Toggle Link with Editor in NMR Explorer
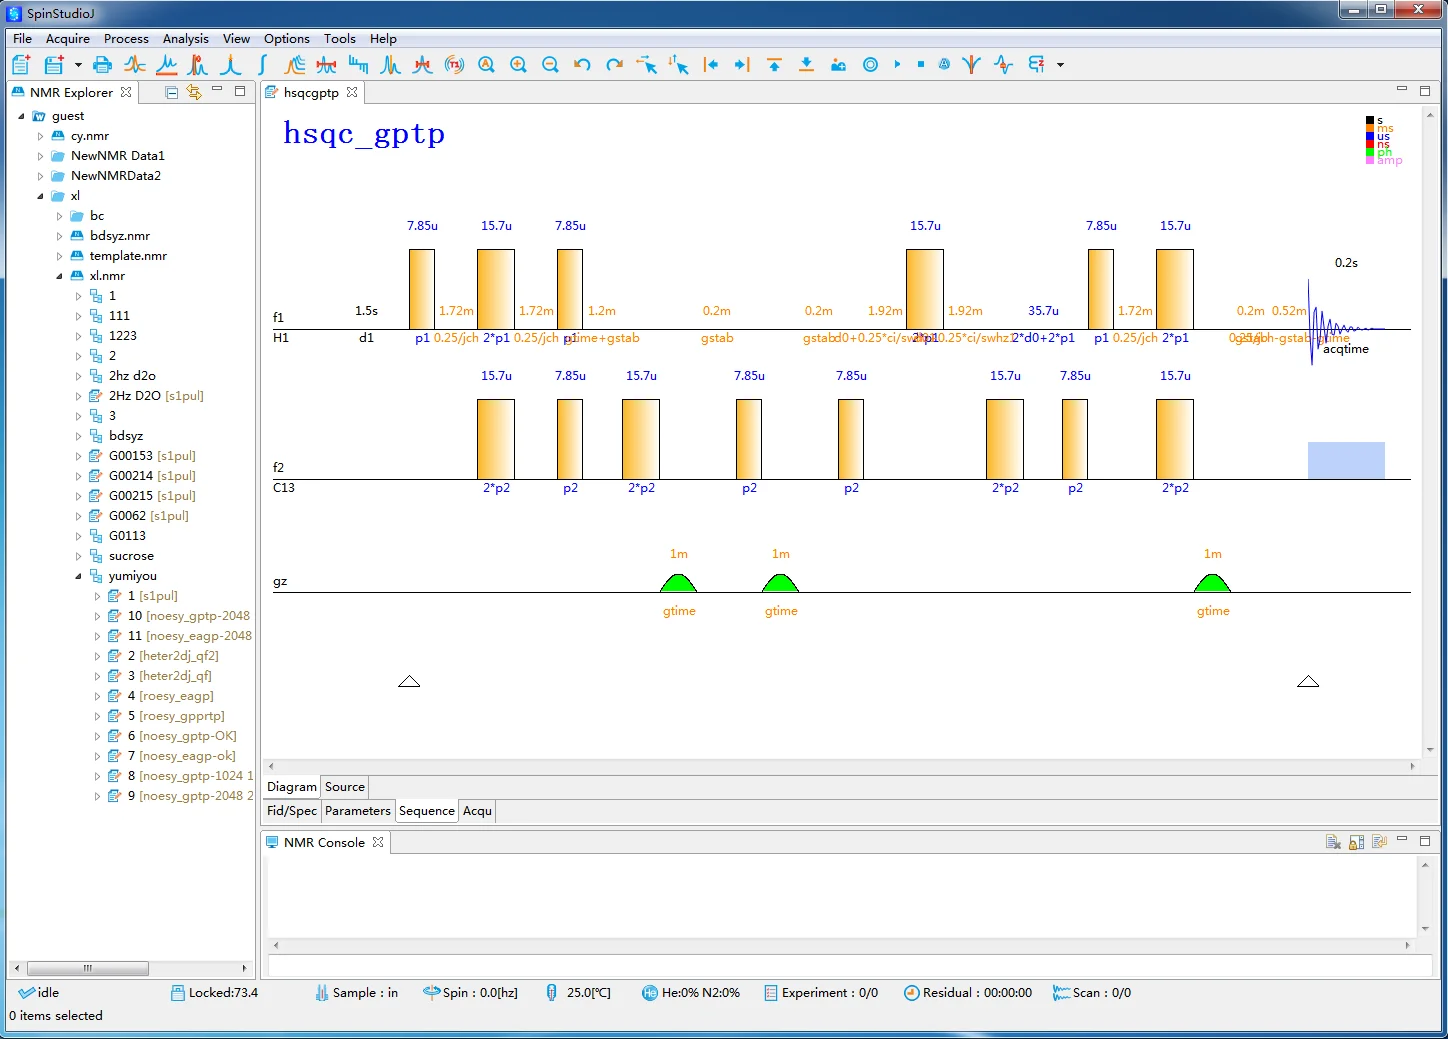 tap(194, 92)
